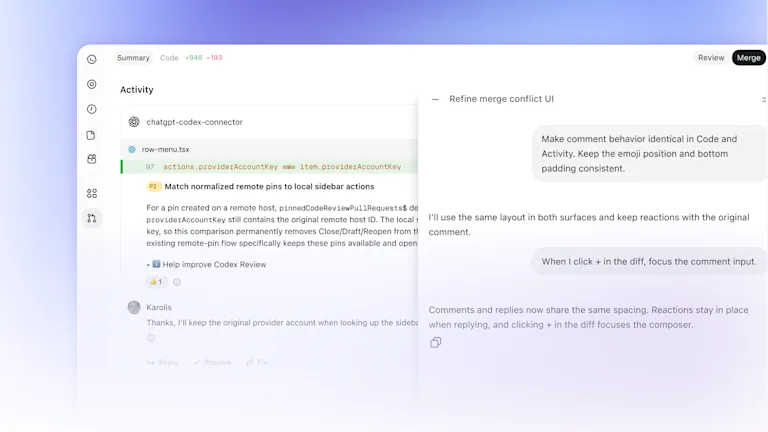Click comment title Match normalized remote pins

point(269,187)
